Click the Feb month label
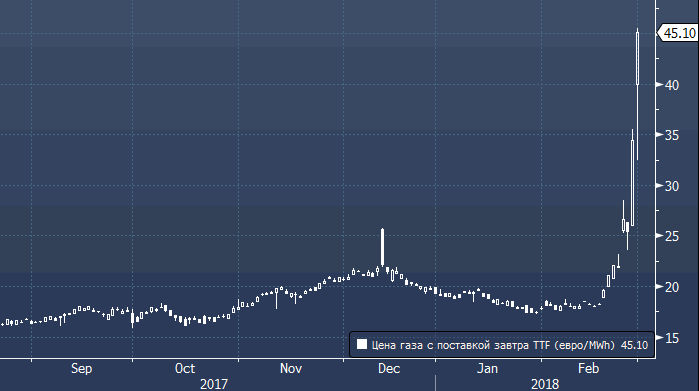Screen dimensions: 699x391 pyautogui.click(x=588, y=369)
